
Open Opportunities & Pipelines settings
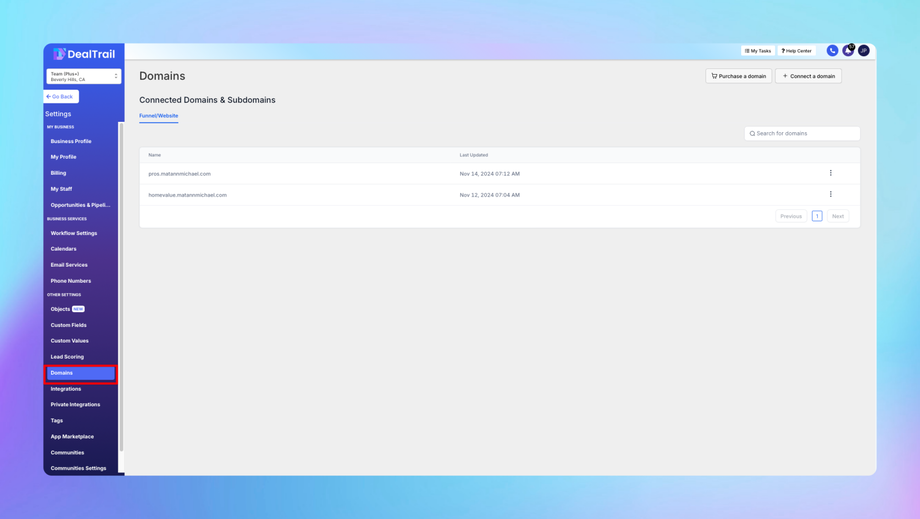(81, 205)
